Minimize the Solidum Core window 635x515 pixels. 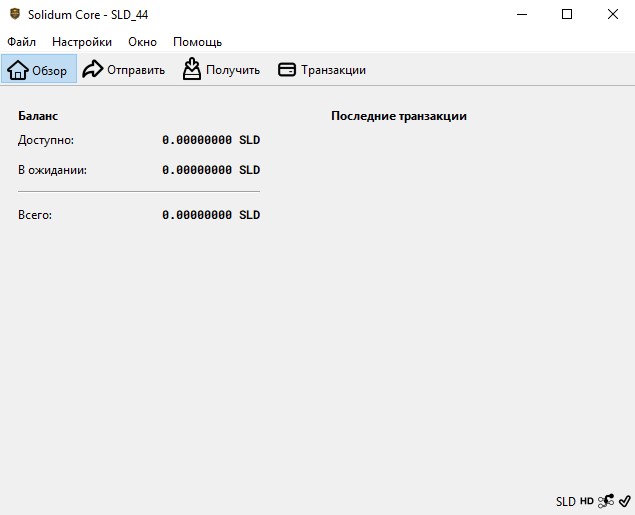[522, 14]
